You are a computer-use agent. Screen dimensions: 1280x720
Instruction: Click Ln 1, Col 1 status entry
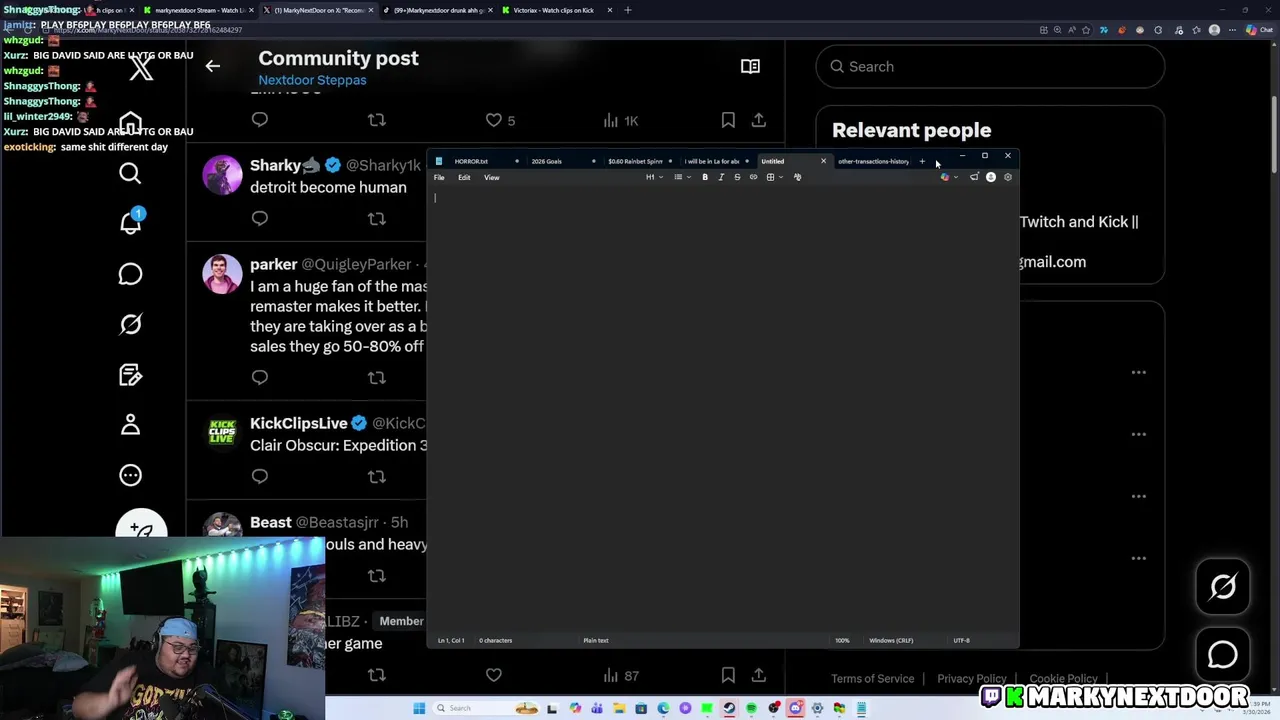(x=450, y=640)
